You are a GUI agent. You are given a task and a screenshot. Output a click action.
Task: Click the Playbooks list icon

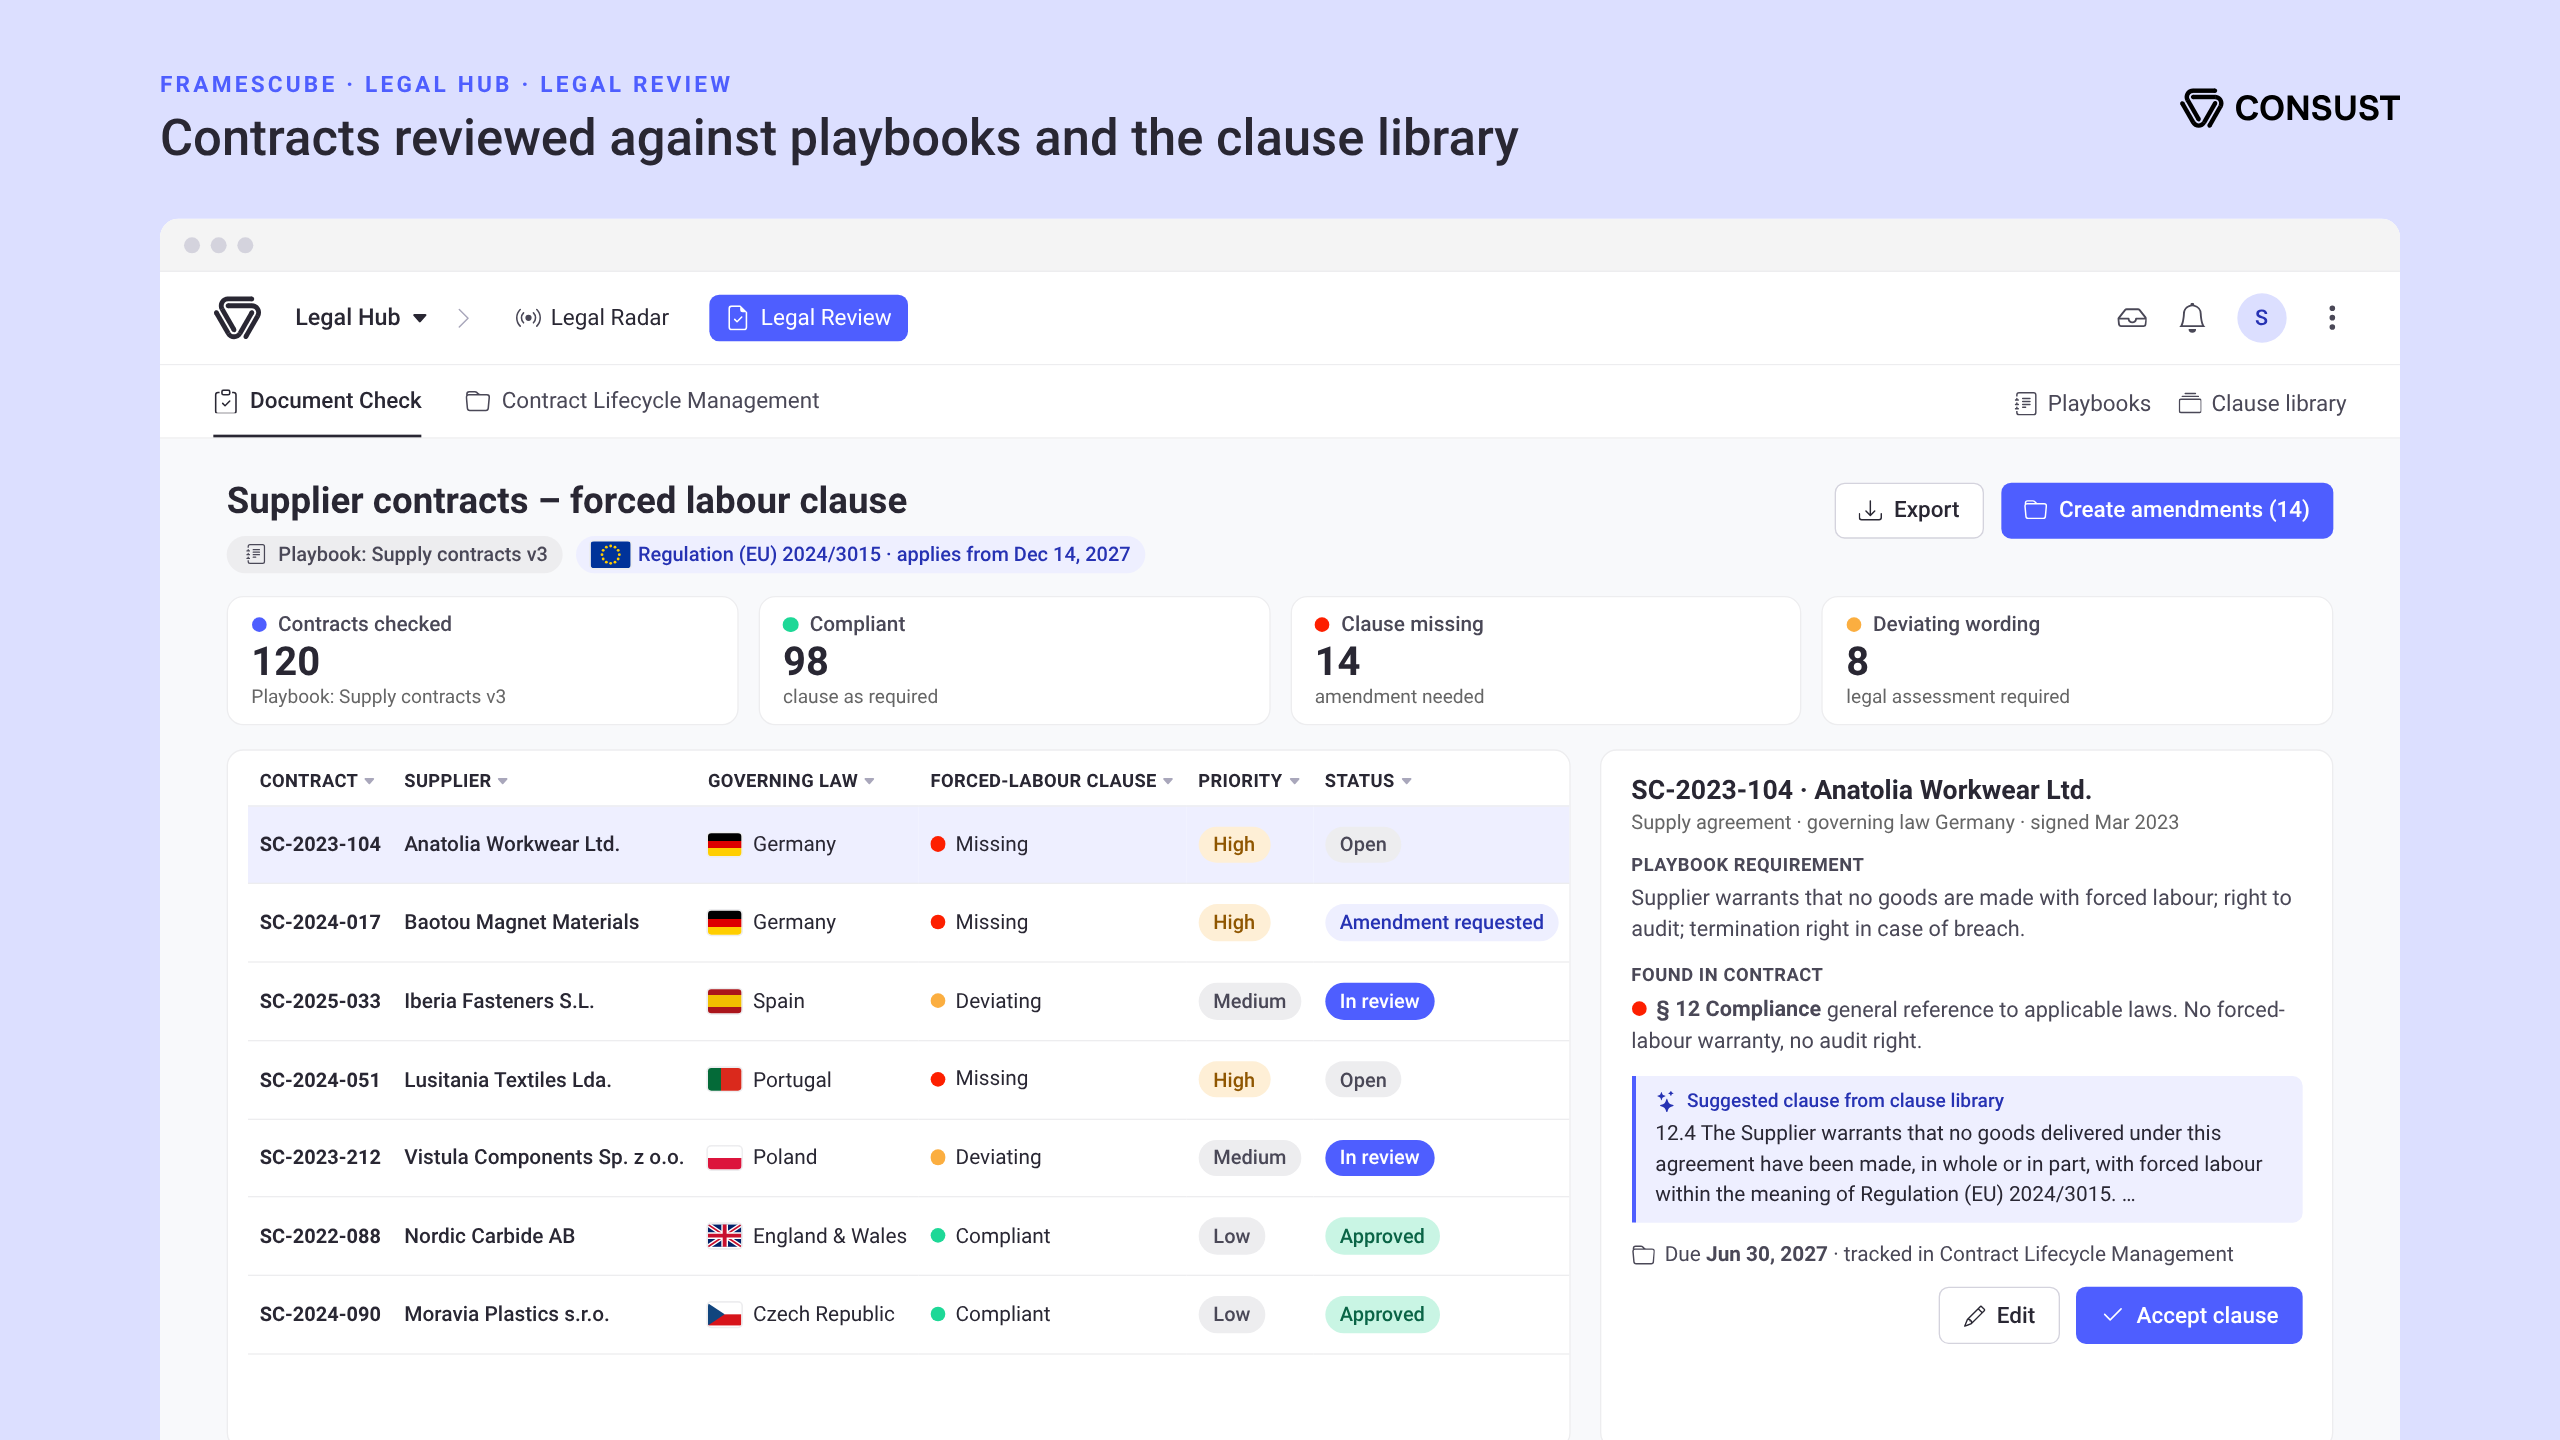[2025, 404]
